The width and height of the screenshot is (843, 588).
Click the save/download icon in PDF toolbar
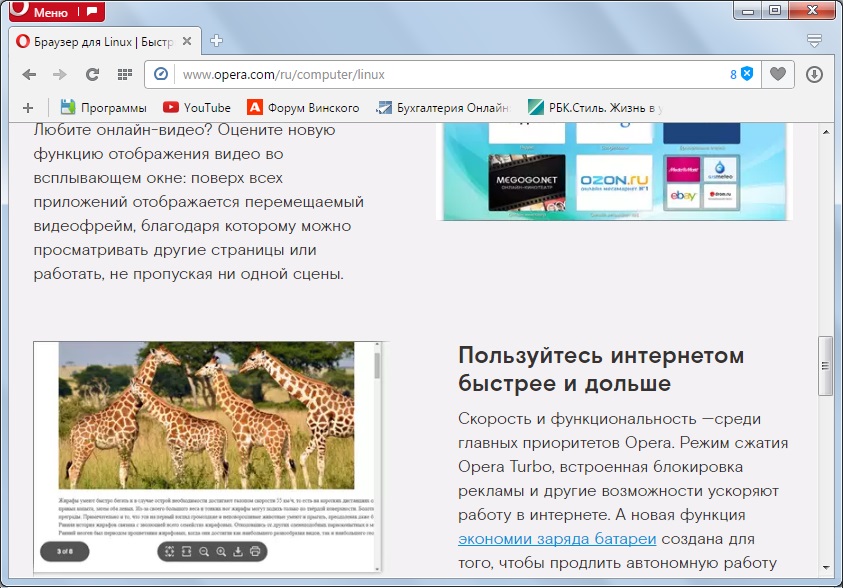coord(238,551)
